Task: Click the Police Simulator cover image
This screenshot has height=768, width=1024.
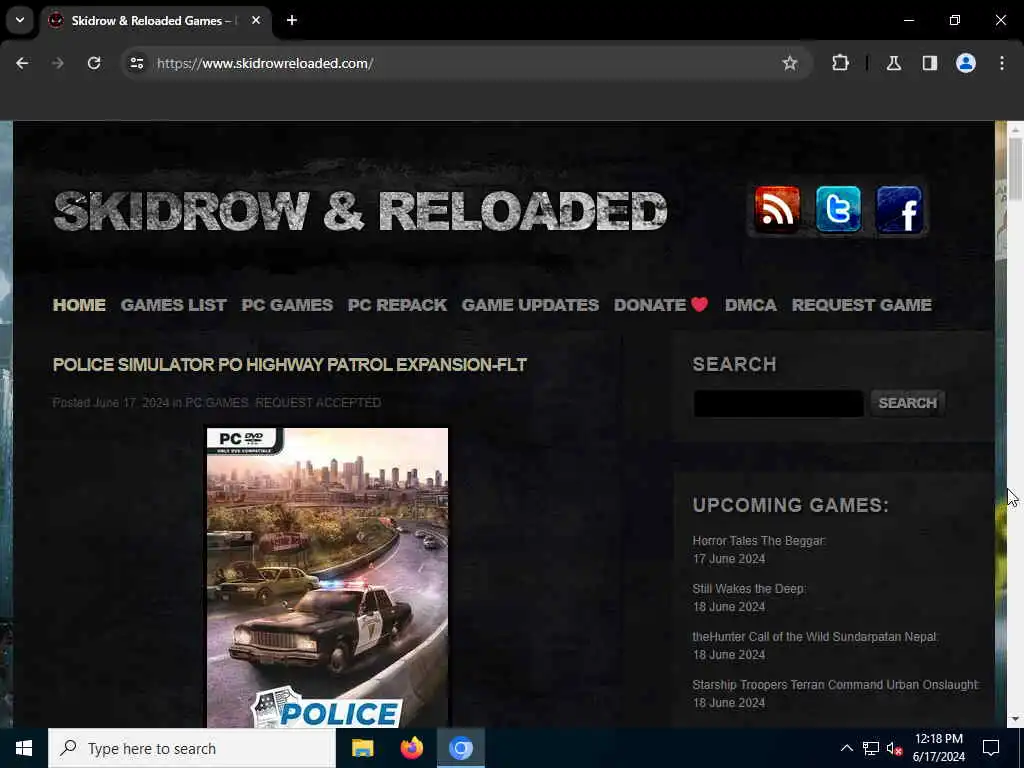Action: coord(327,577)
